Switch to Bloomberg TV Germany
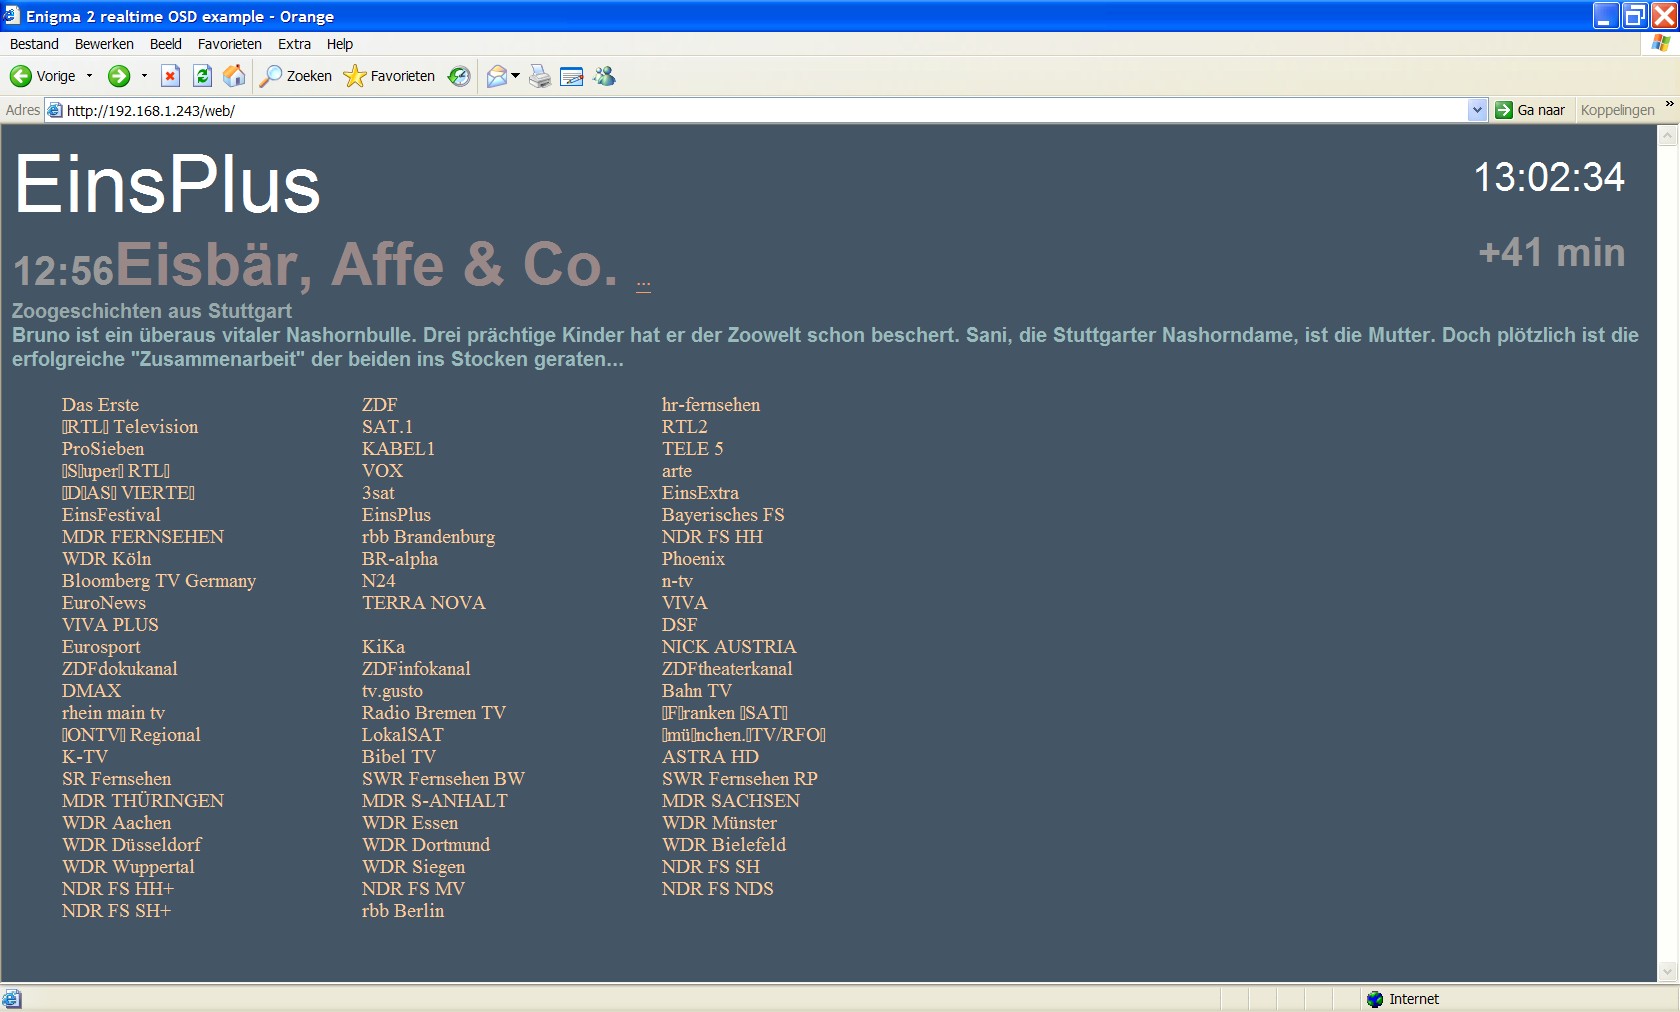 [159, 581]
